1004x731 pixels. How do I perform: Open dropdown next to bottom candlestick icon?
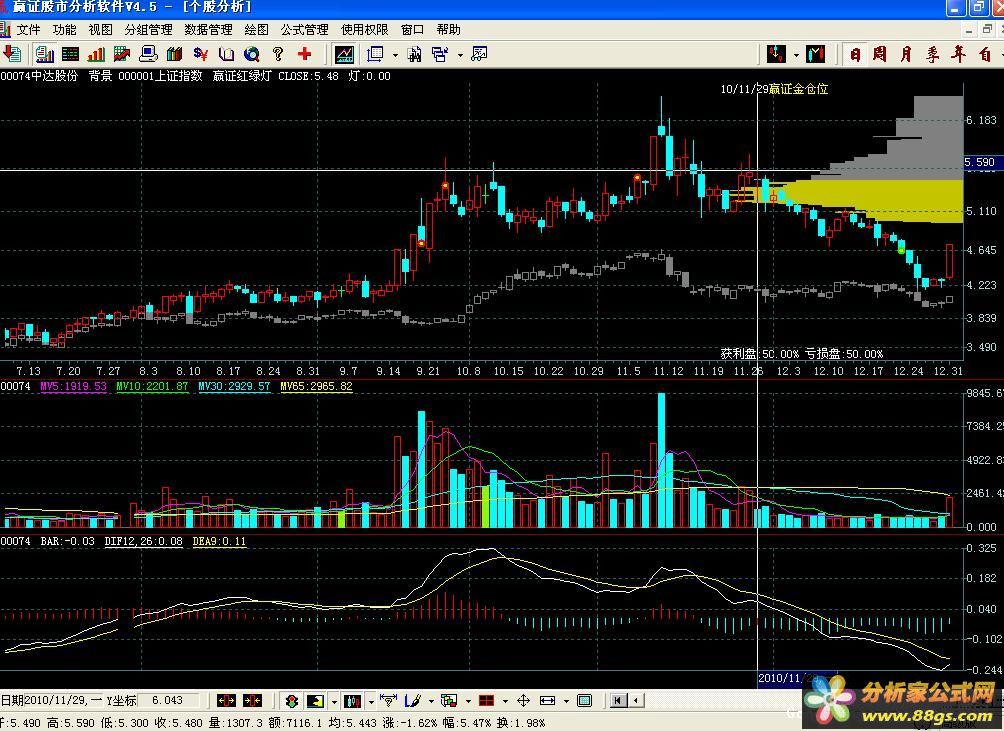point(371,702)
